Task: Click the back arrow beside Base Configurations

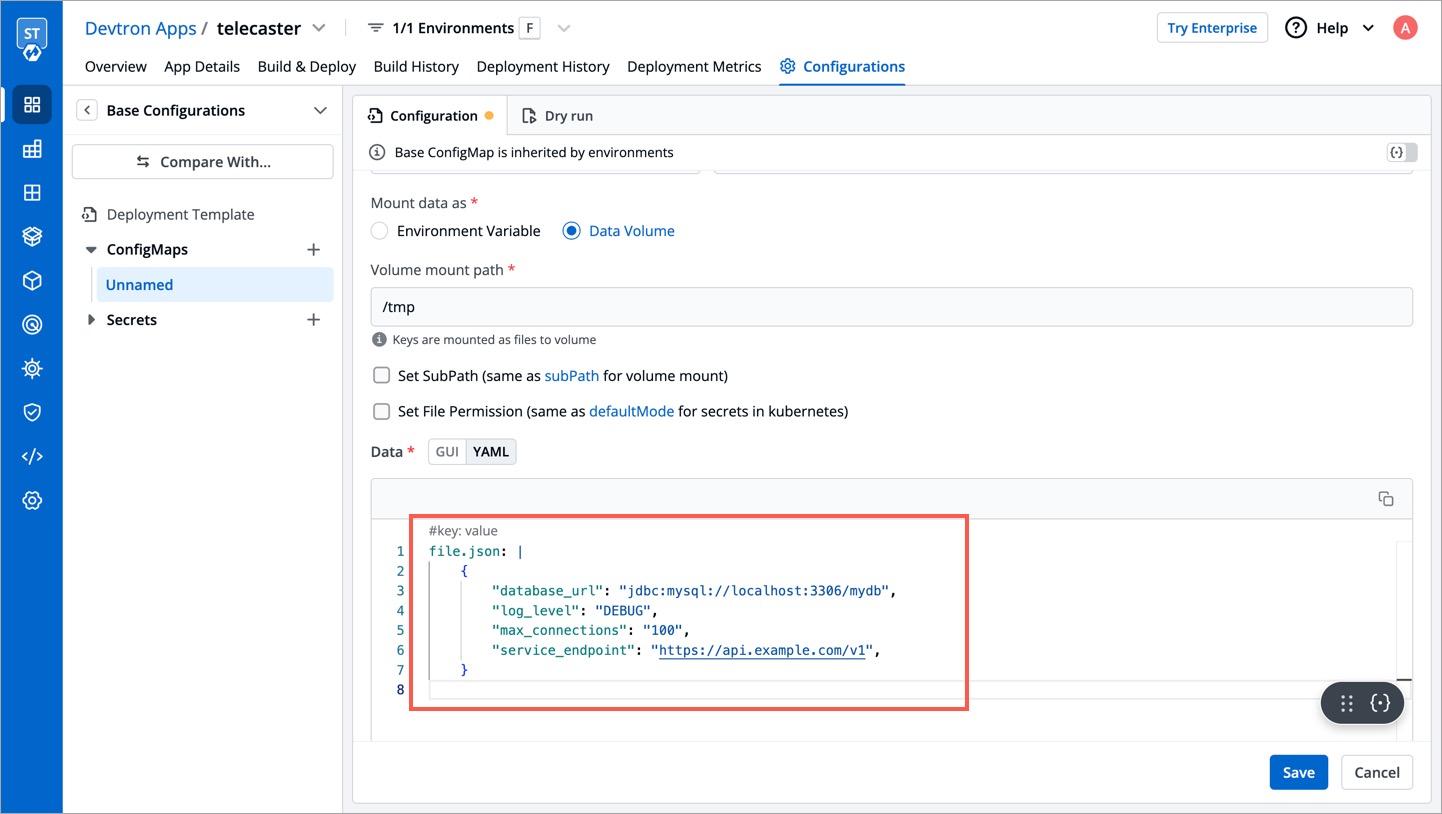Action: 87,110
